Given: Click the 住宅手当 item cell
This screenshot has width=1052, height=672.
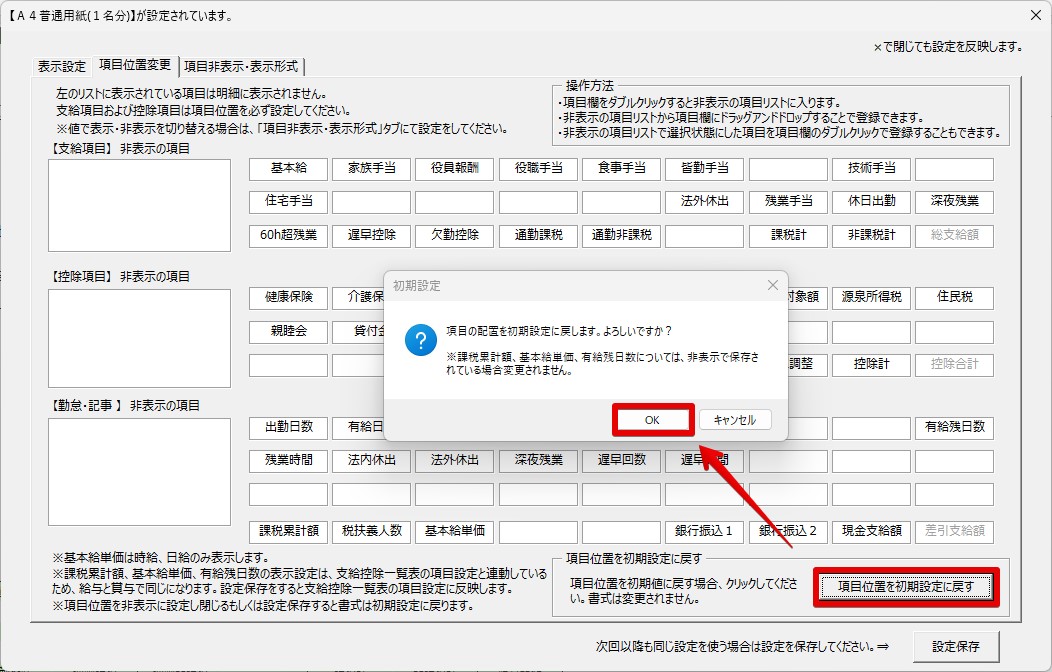Looking at the screenshot, I should [288, 201].
